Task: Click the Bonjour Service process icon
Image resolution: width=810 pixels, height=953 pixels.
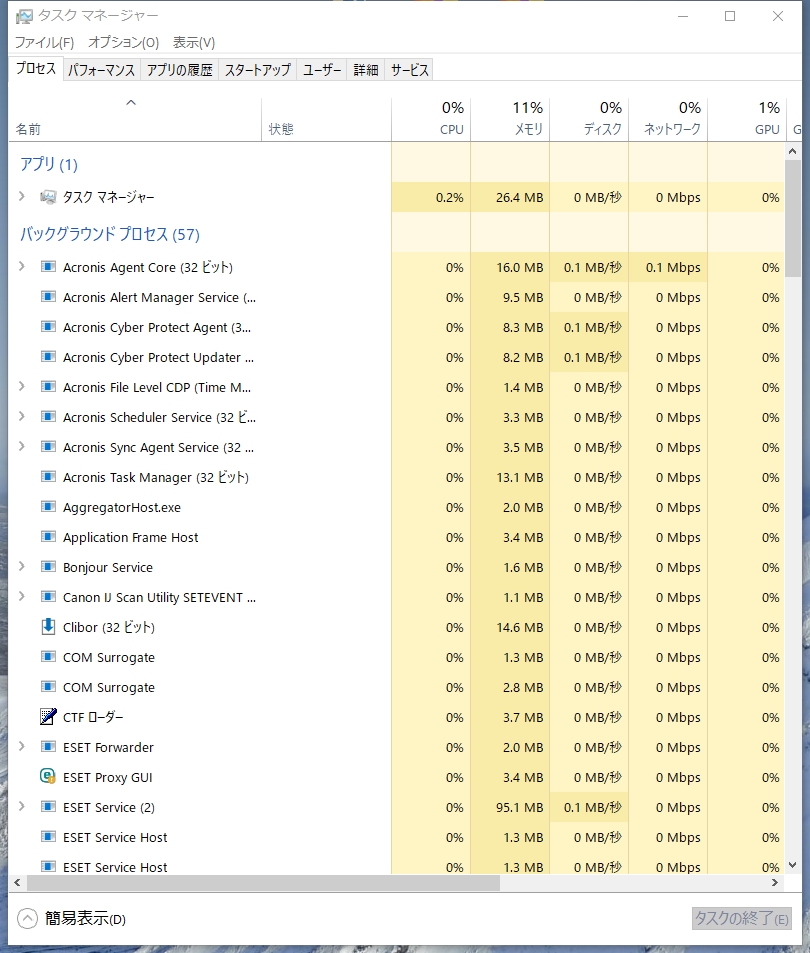Action: [48, 566]
